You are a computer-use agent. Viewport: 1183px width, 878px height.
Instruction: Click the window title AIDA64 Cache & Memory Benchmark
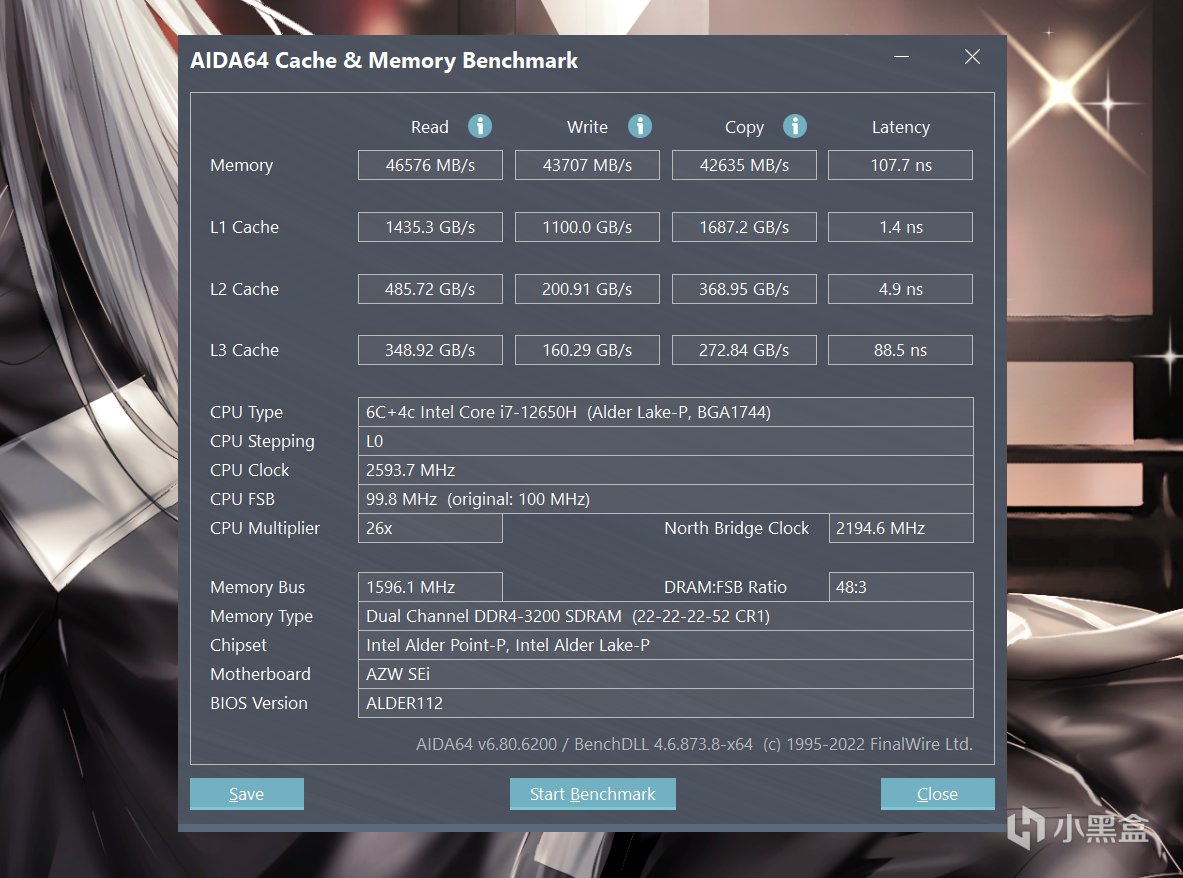pos(384,60)
